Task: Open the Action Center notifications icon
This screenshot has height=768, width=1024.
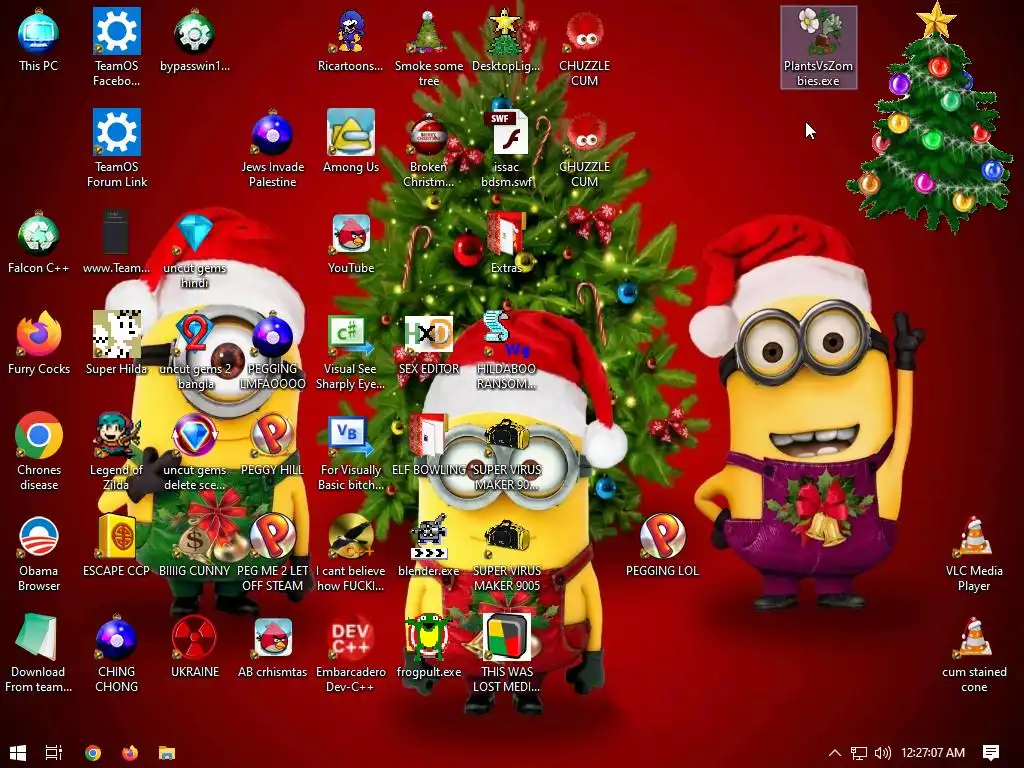Action: tap(991, 753)
